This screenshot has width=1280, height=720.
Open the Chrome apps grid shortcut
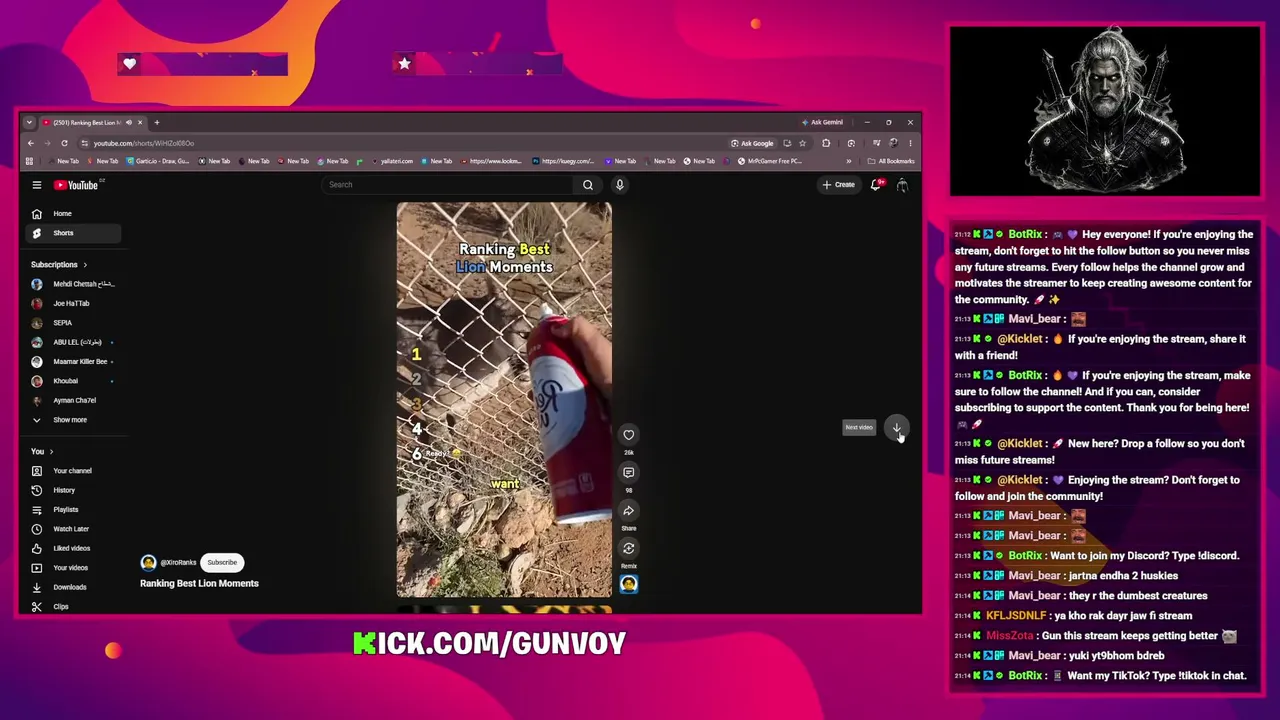[29, 161]
